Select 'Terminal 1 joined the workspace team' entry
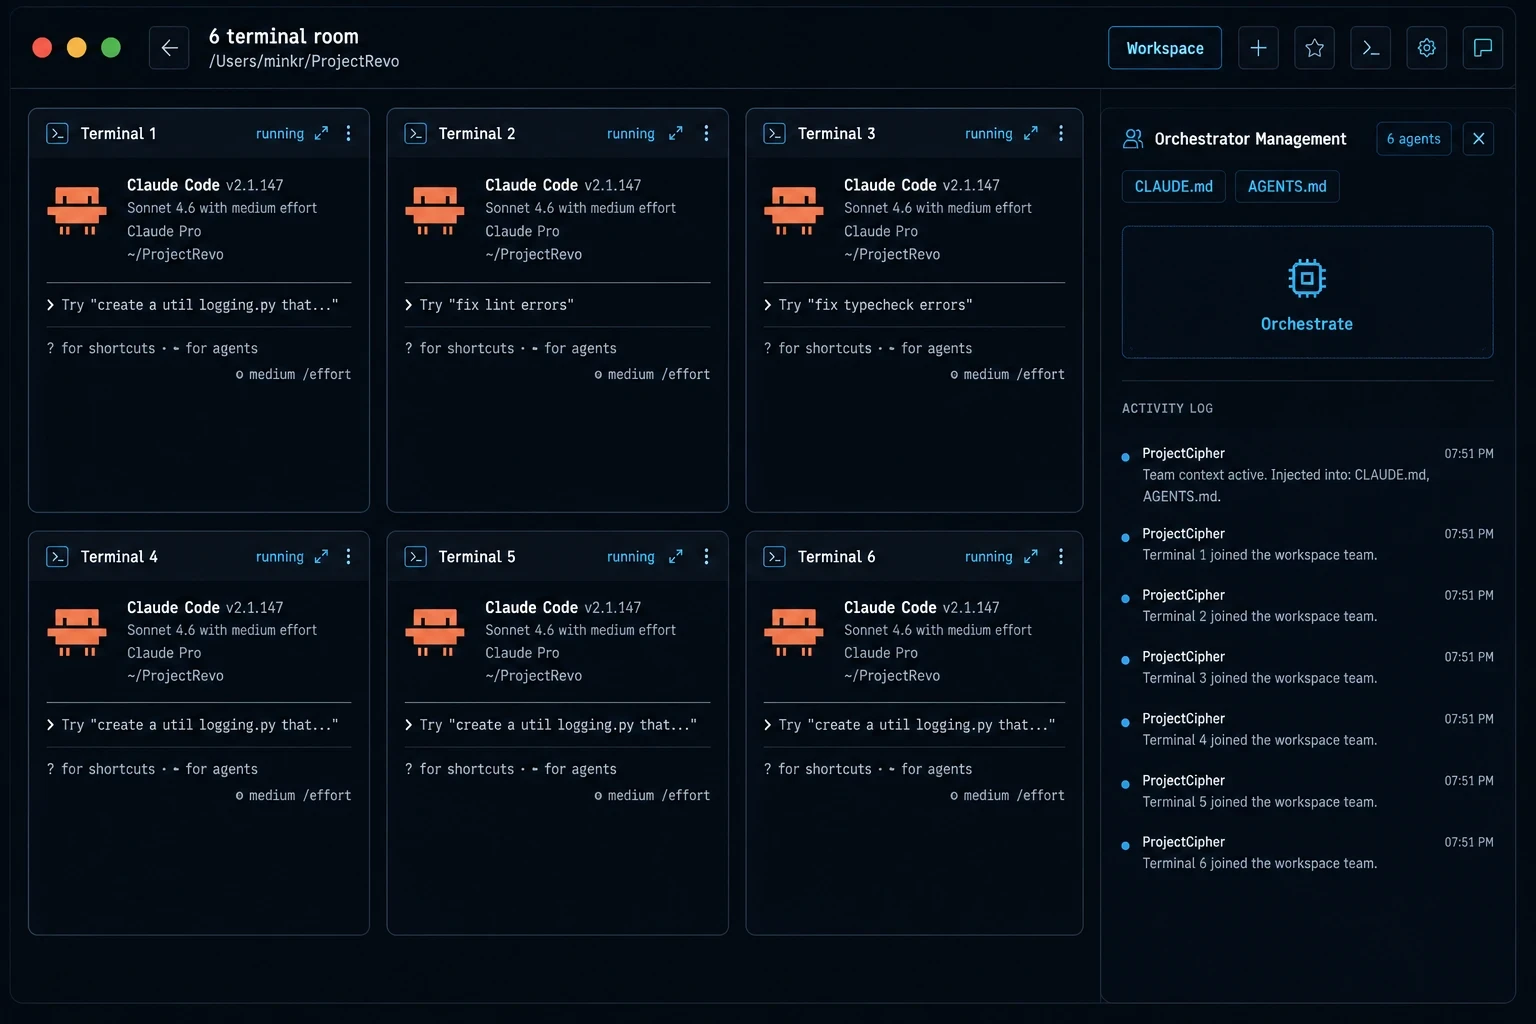 coord(1307,544)
